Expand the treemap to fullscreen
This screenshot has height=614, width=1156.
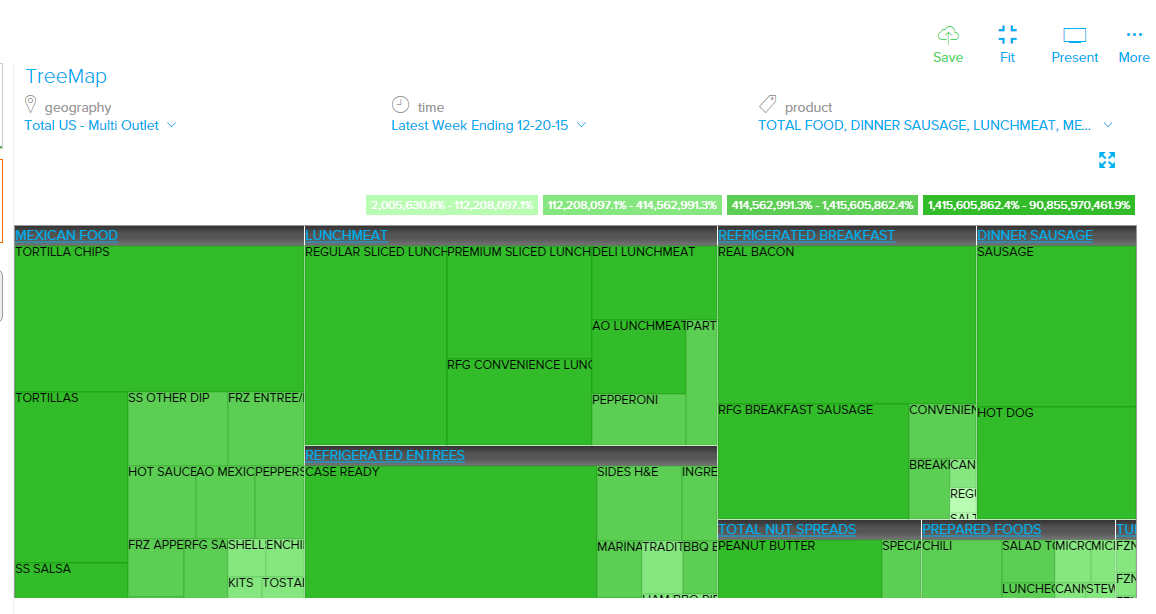(x=1106, y=160)
